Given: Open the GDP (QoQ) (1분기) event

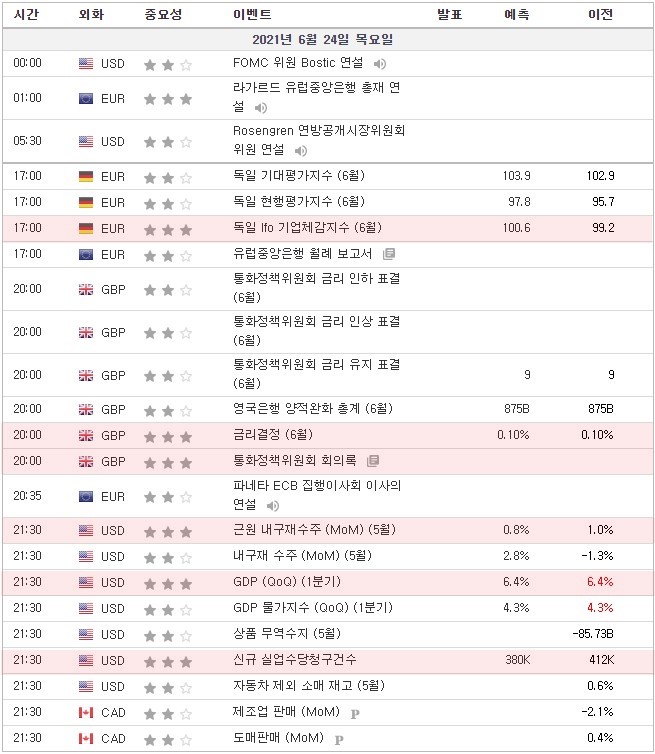Looking at the screenshot, I should pyautogui.click(x=281, y=582).
